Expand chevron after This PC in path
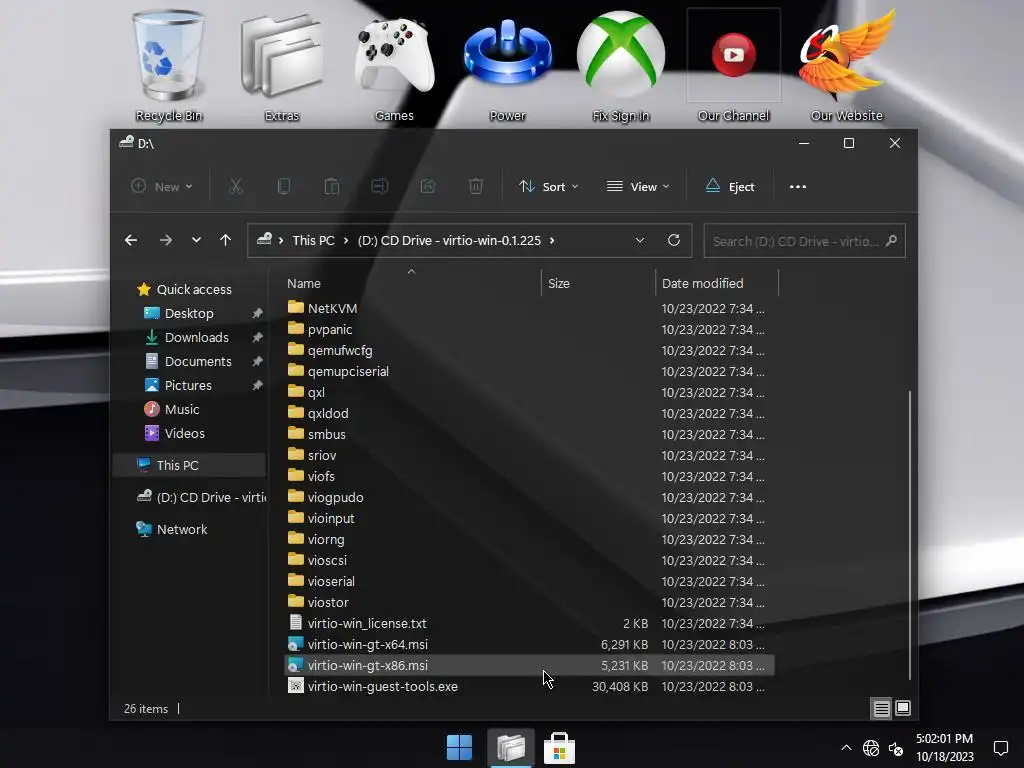 345,240
